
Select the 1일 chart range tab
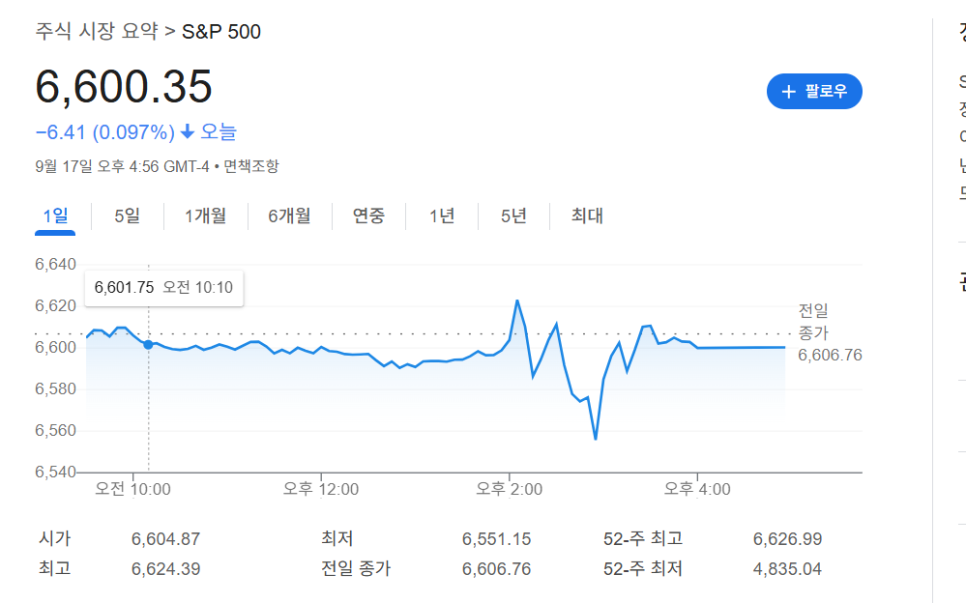pyautogui.click(x=55, y=216)
